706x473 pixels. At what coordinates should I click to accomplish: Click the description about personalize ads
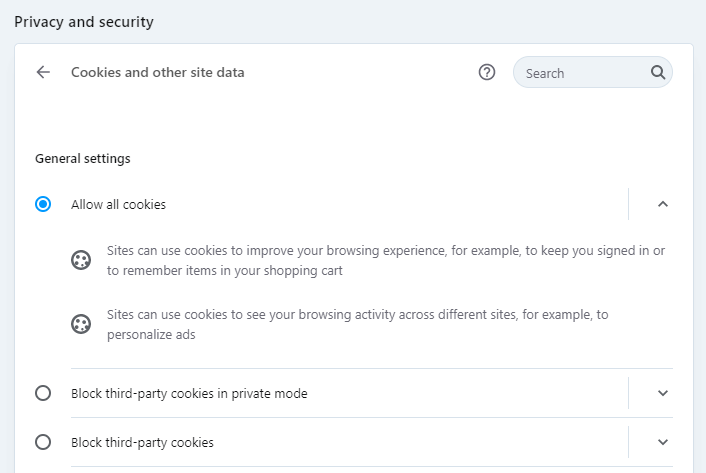357,324
